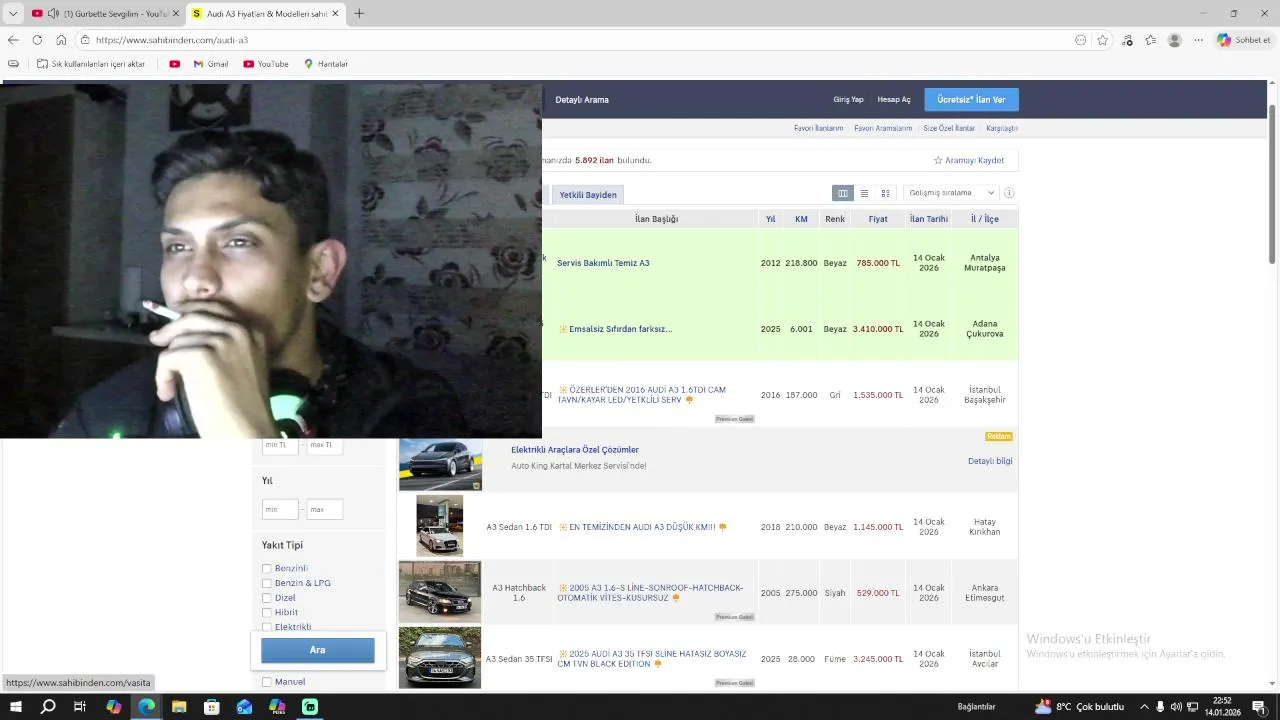Check the Manuel transmission box
This screenshot has width=1280, height=720.
[x=267, y=682]
